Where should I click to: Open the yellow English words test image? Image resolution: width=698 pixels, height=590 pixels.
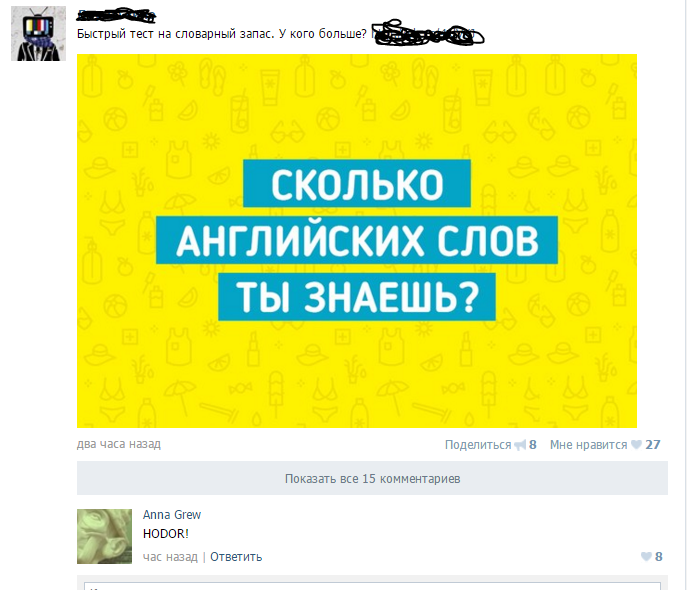(x=357, y=241)
